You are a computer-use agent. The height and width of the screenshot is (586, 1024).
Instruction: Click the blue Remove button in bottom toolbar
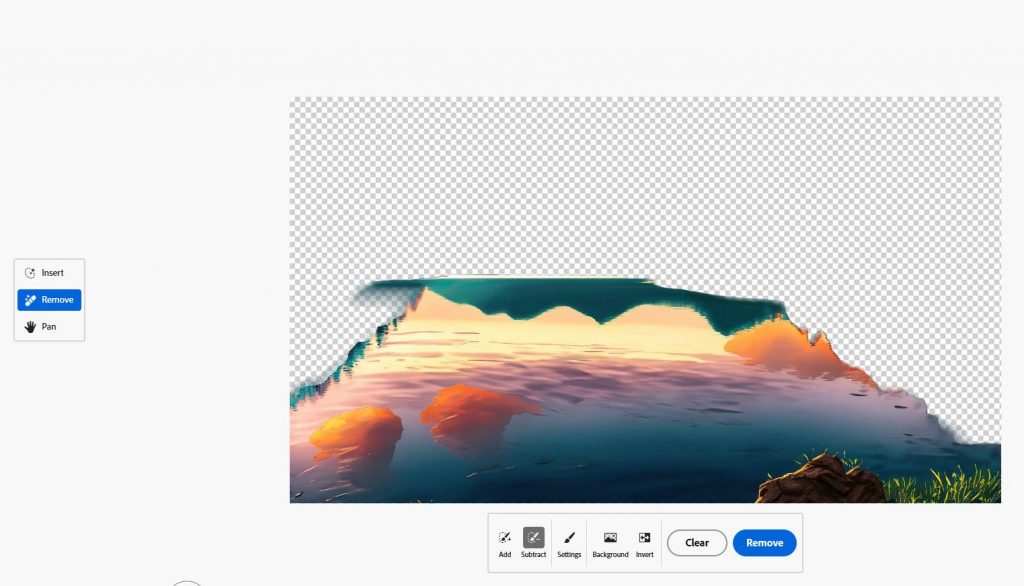(x=764, y=543)
